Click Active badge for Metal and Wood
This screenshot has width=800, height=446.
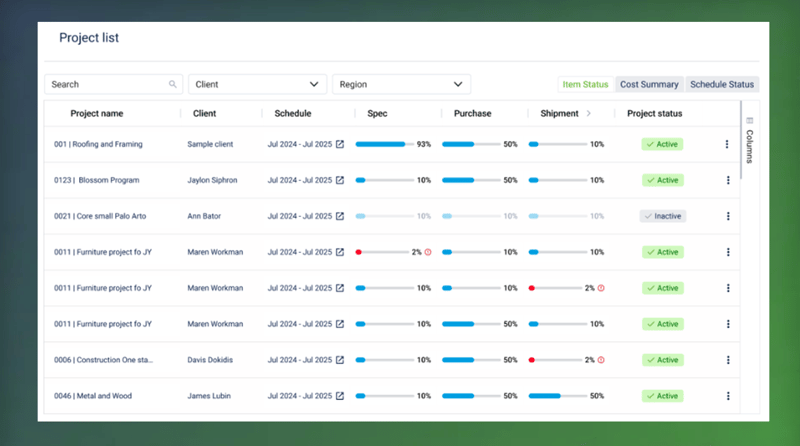tap(663, 396)
